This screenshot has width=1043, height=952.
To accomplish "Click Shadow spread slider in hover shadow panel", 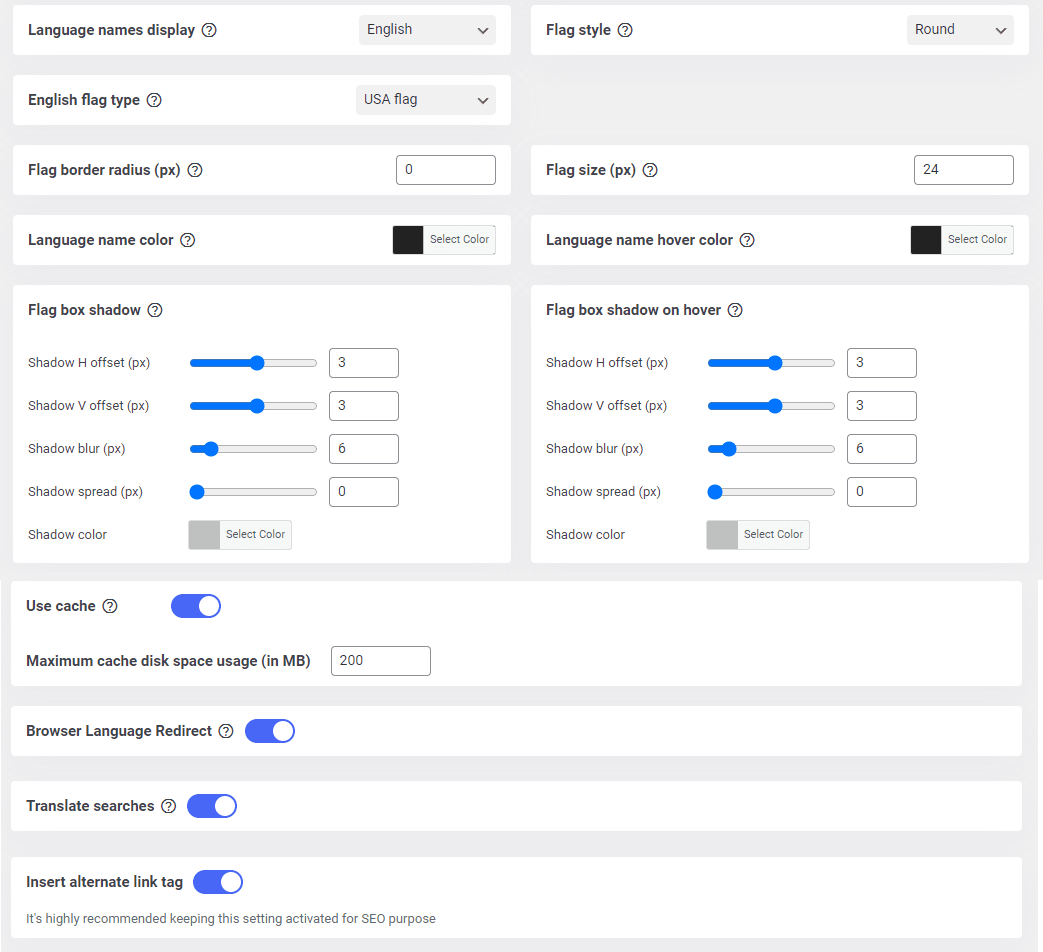I will [771, 492].
